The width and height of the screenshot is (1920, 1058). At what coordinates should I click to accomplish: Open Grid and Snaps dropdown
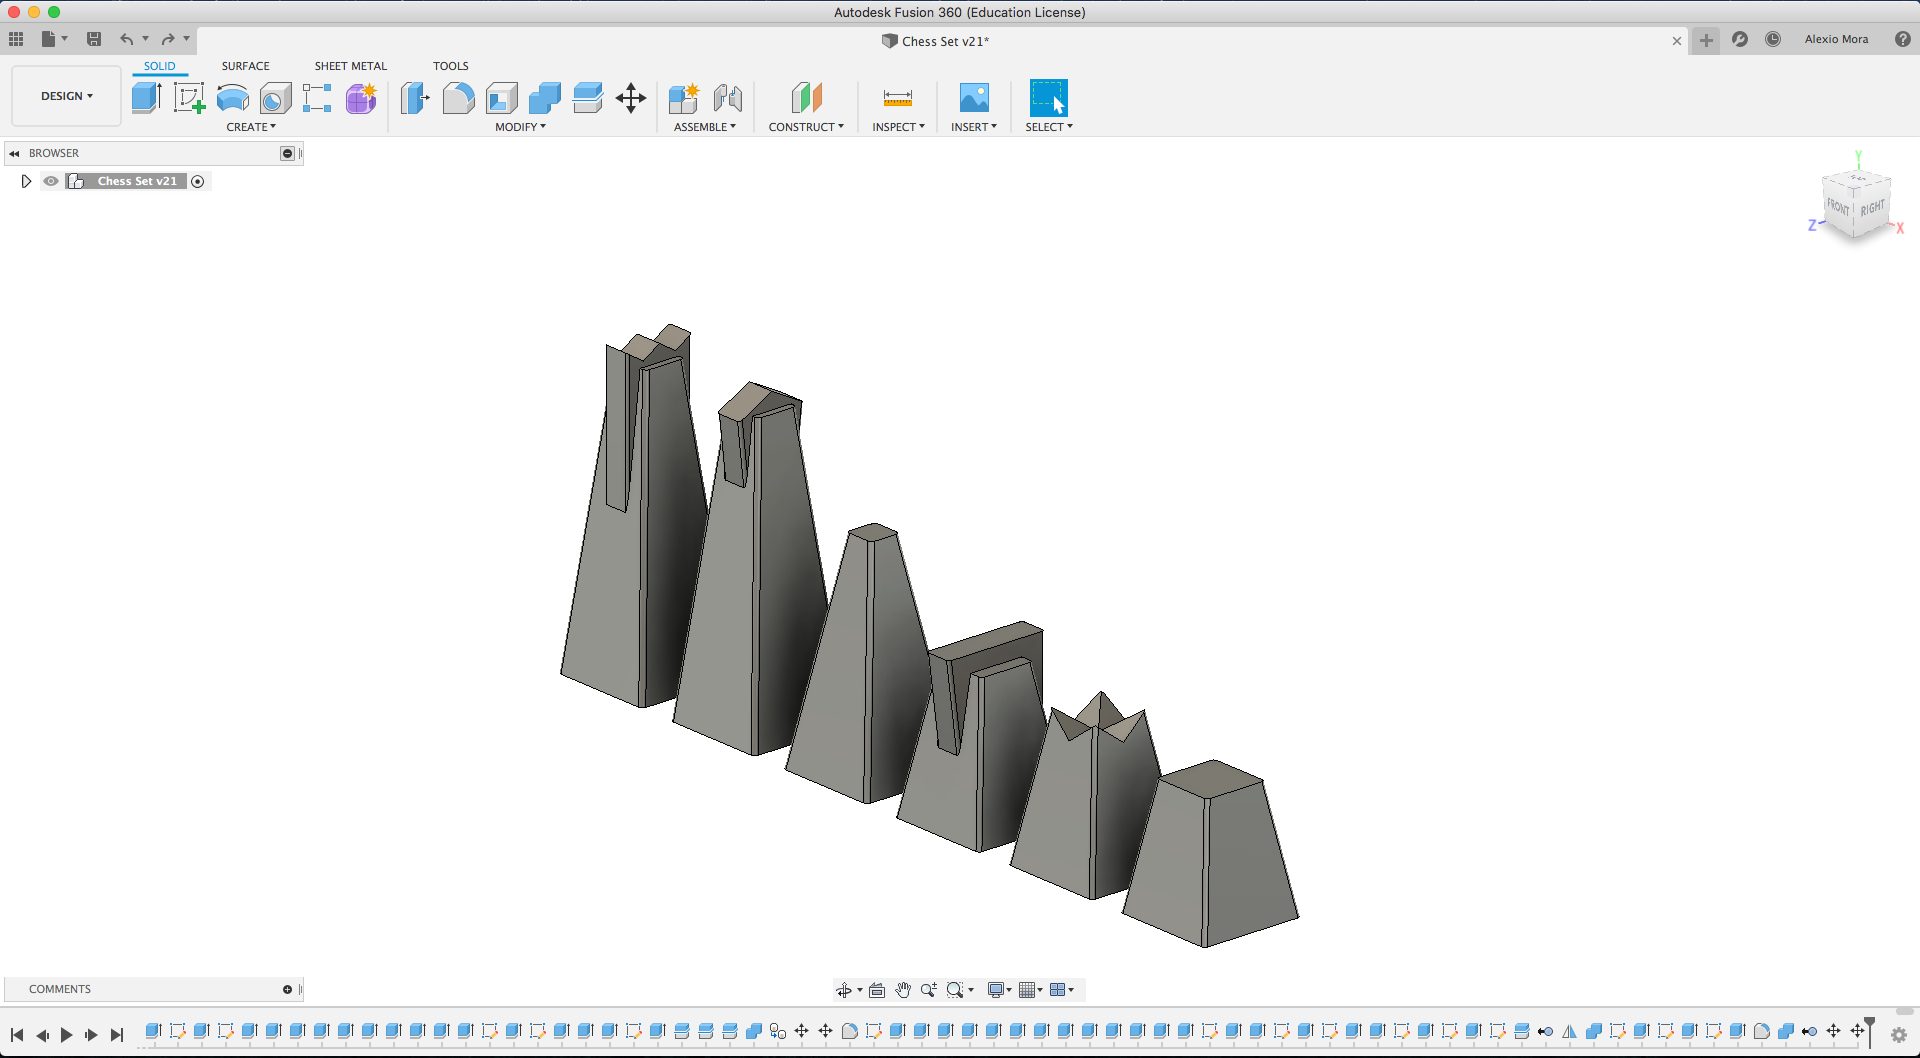[1031, 990]
